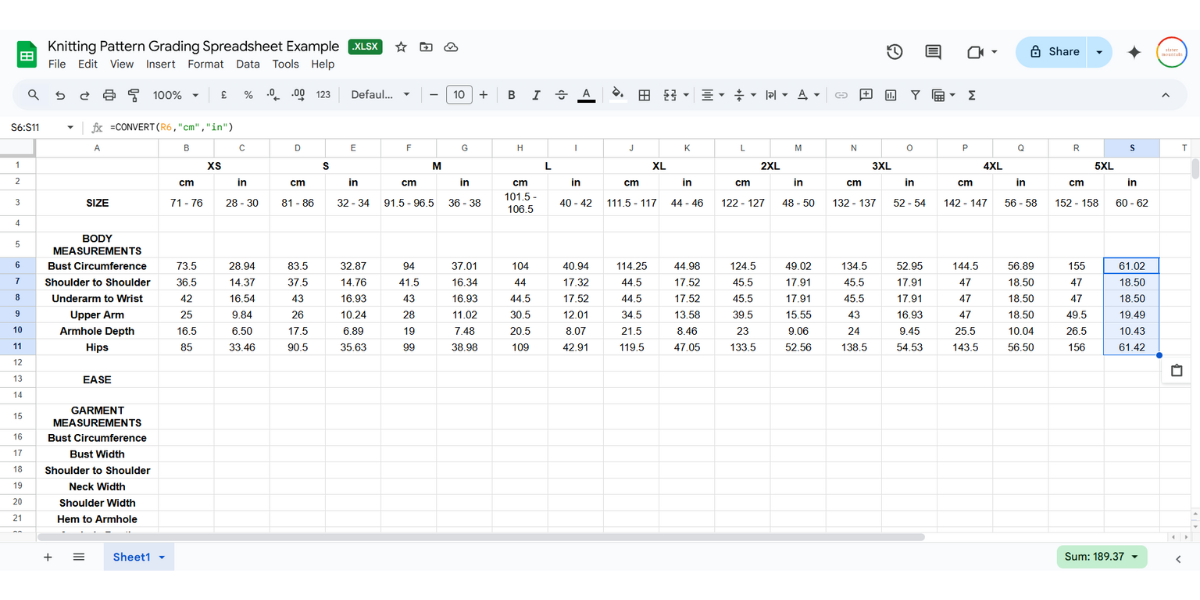The width and height of the screenshot is (1200, 600).
Task: Open the comments panel icon
Action: coord(933,52)
